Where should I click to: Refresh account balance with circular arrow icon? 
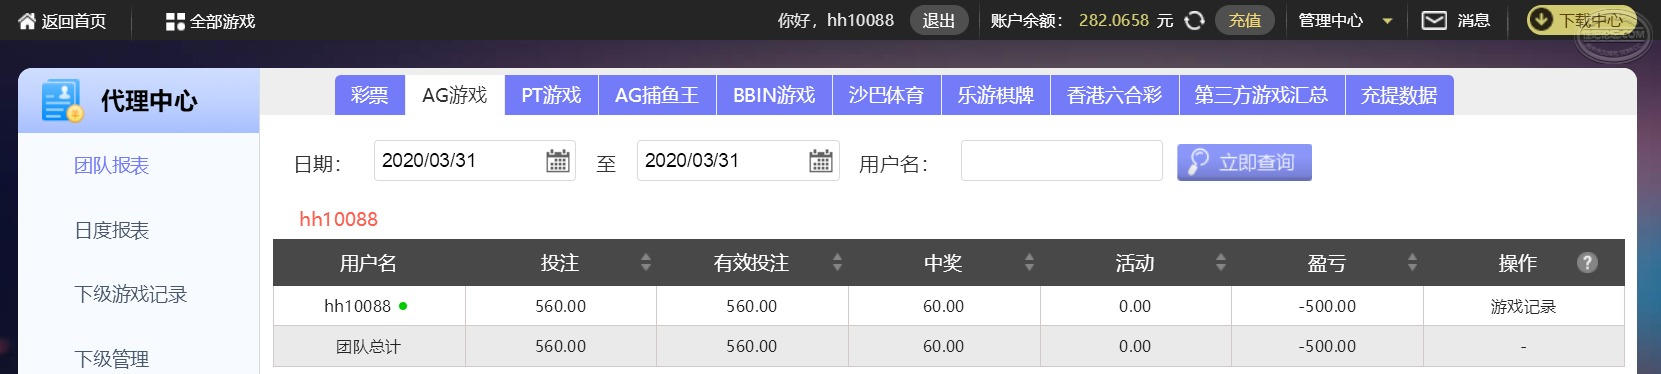[1194, 20]
